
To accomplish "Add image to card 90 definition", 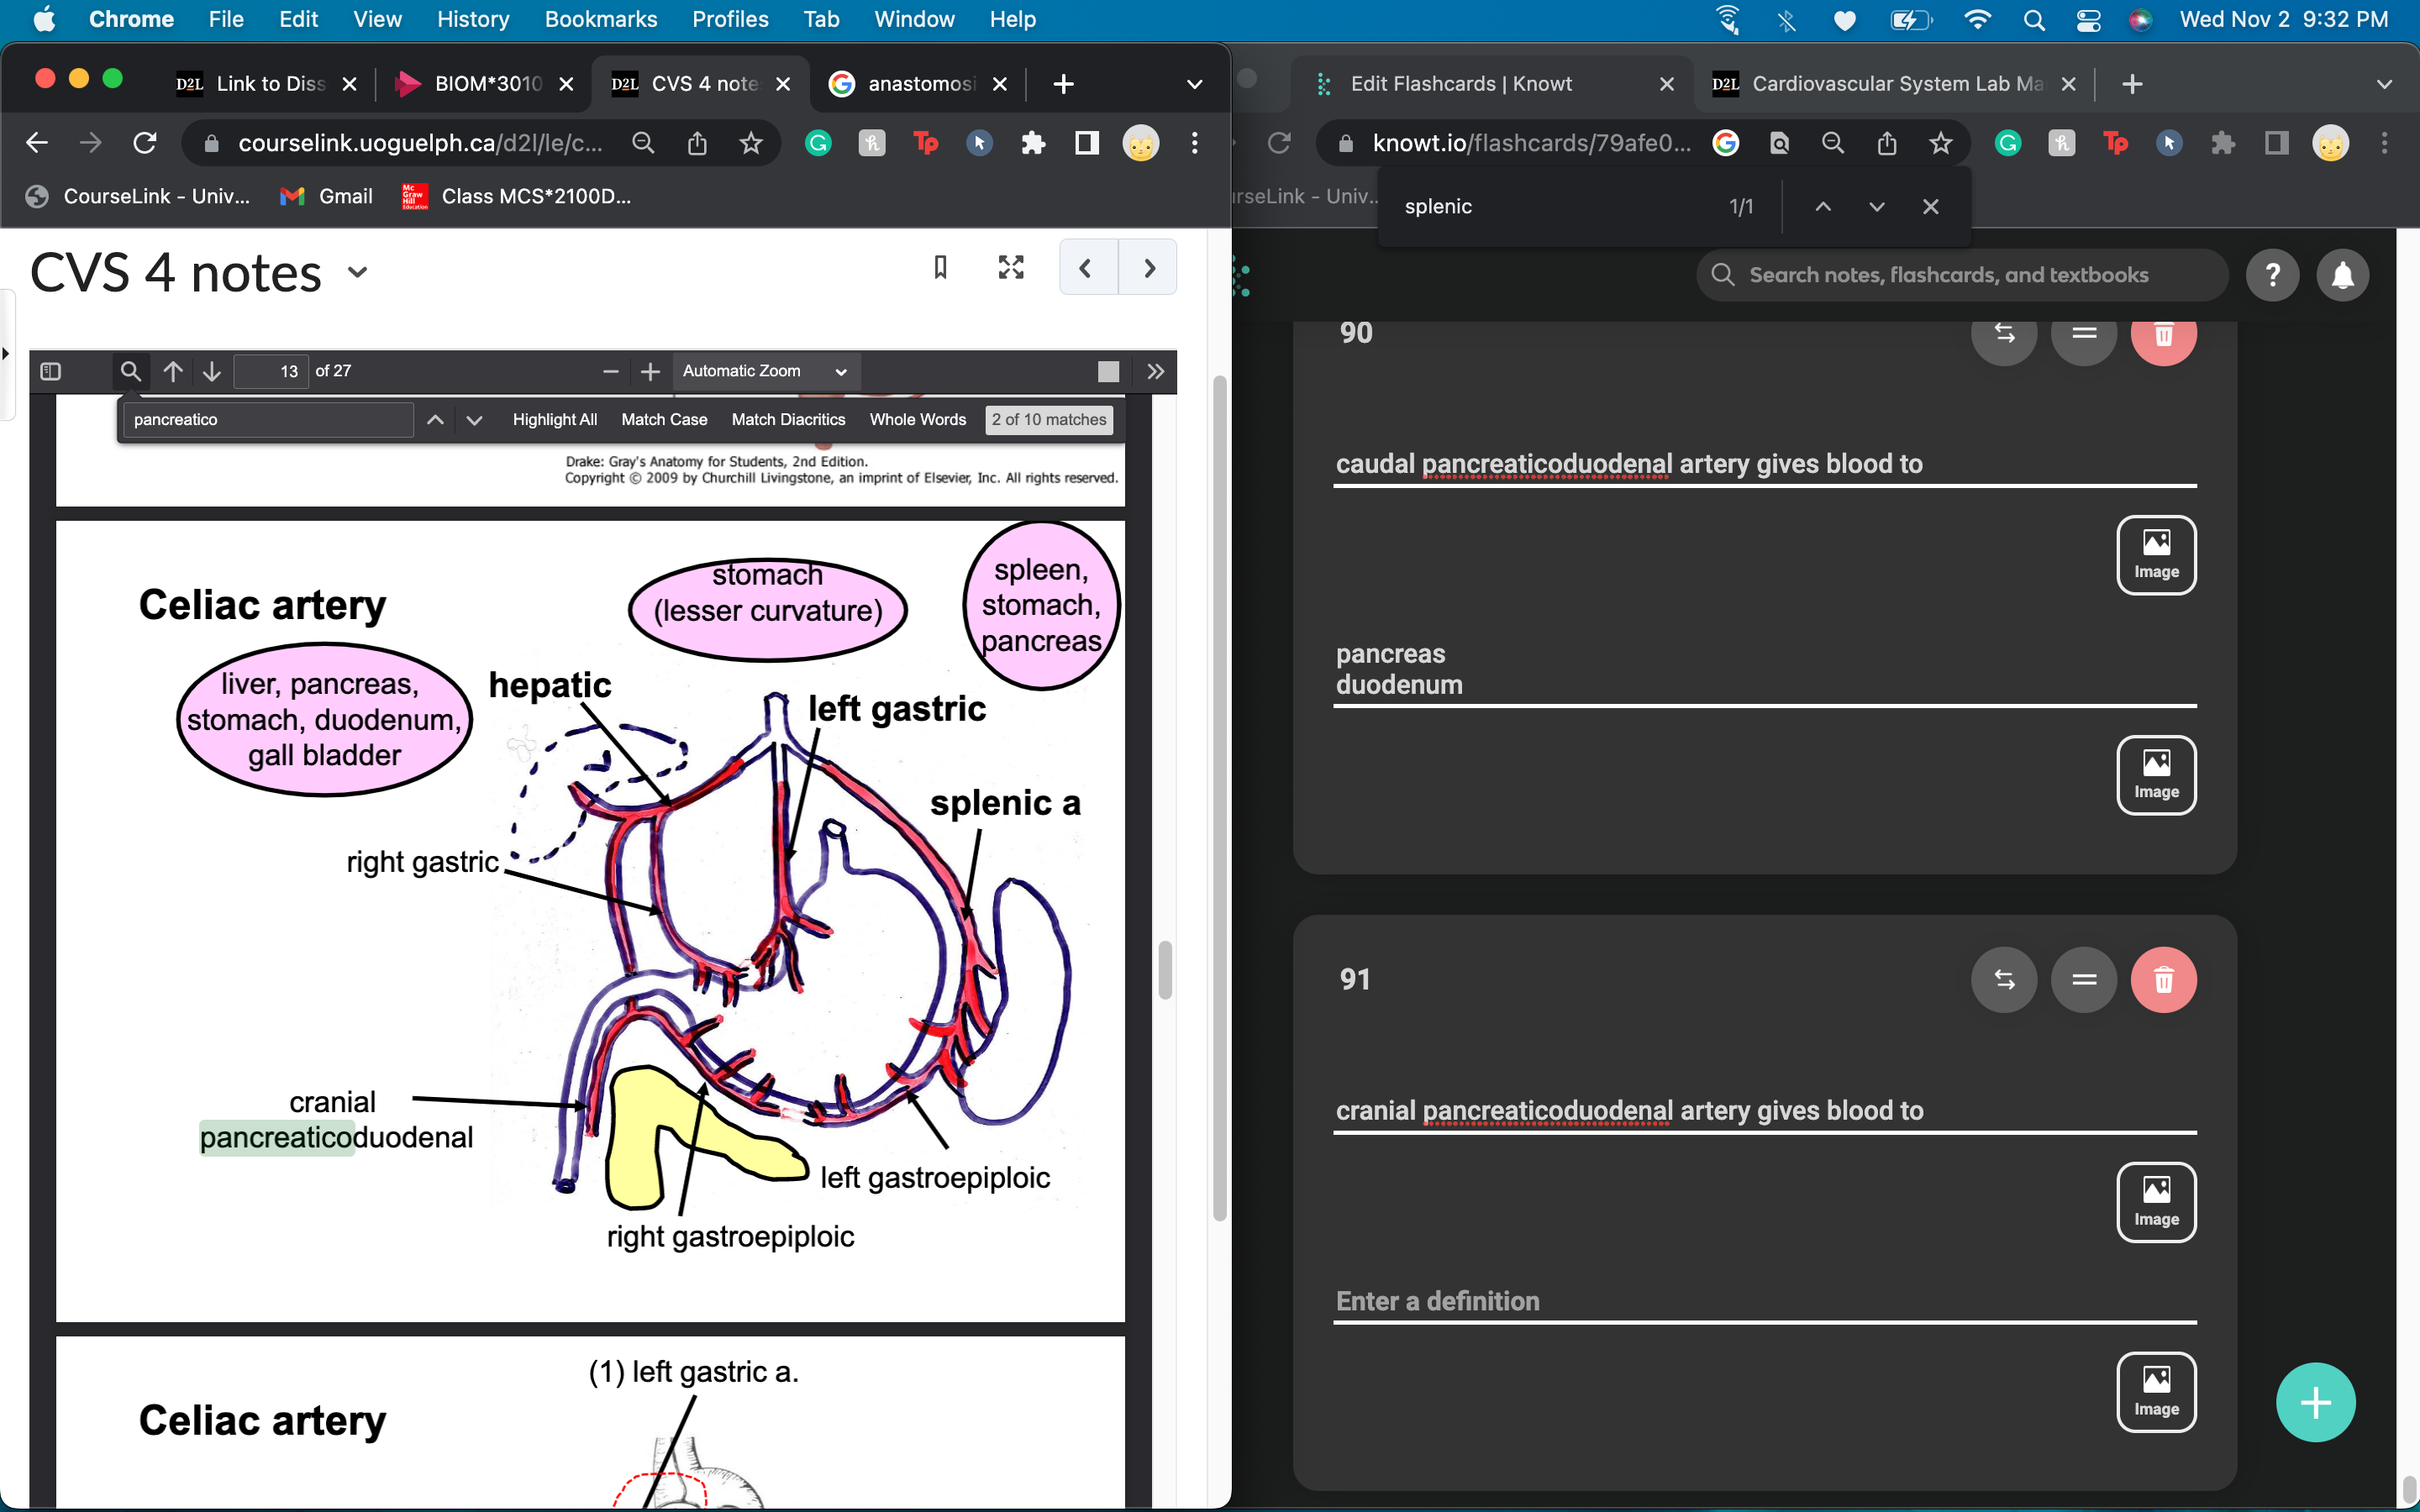I will pos(2156,775).
